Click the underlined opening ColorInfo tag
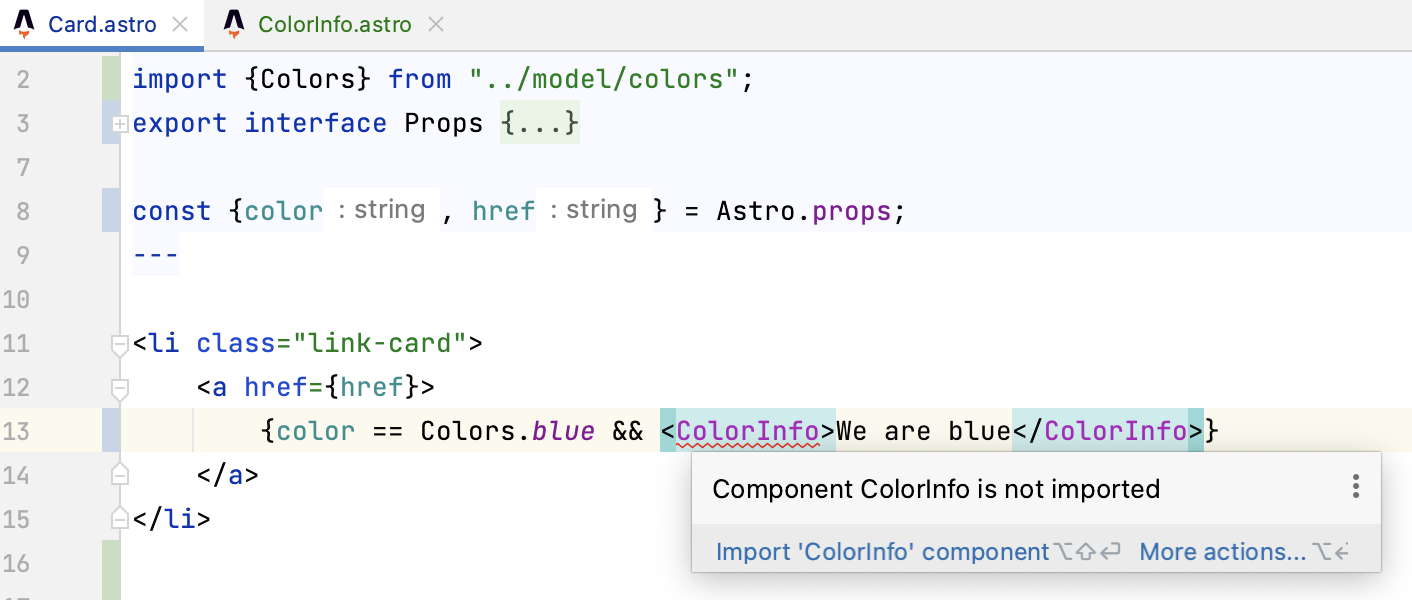The height and width of the screenshot is (600, 1412). coord(748,431)
